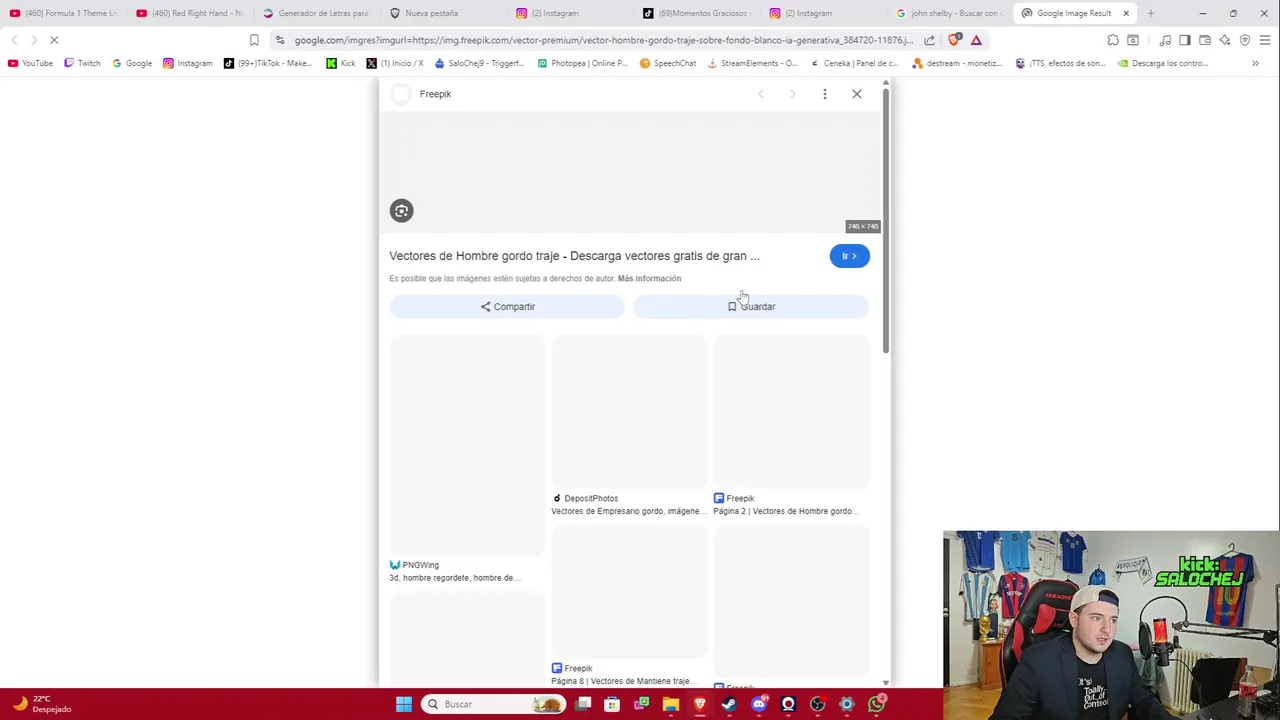Screen dimensions: 1280x720
Task: Go to next image with right arrow
Action: pos(792,94)
